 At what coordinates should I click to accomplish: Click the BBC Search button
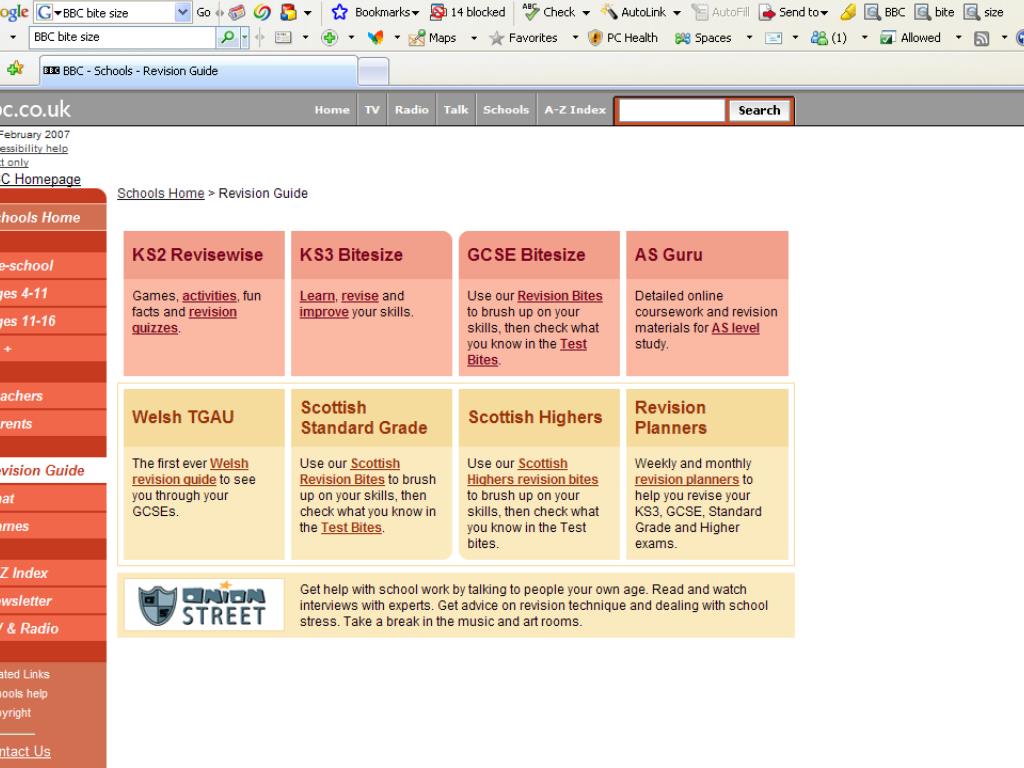(759, 110)
